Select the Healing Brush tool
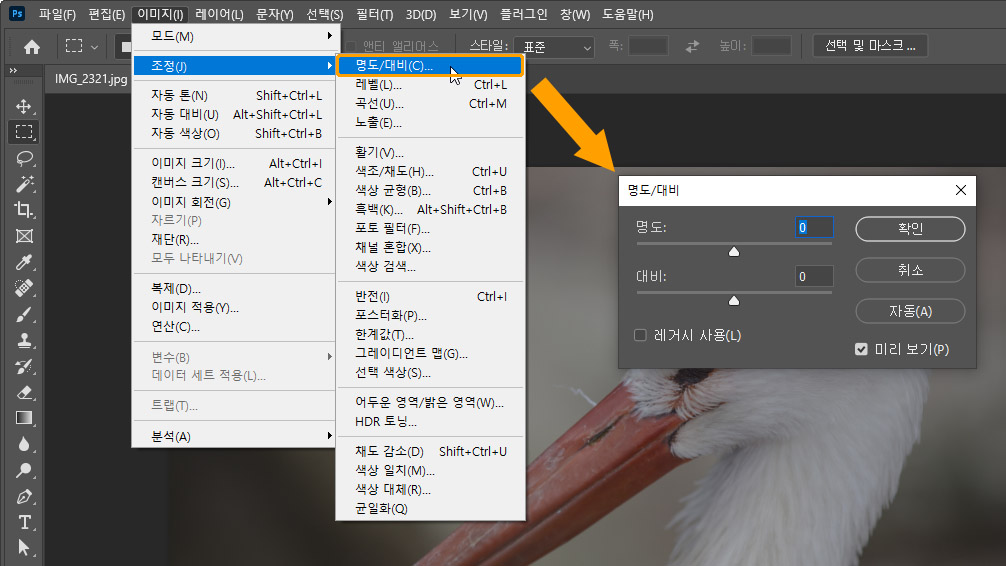The width and height of the screenshot is (1006, 566). tap(24, 288)
